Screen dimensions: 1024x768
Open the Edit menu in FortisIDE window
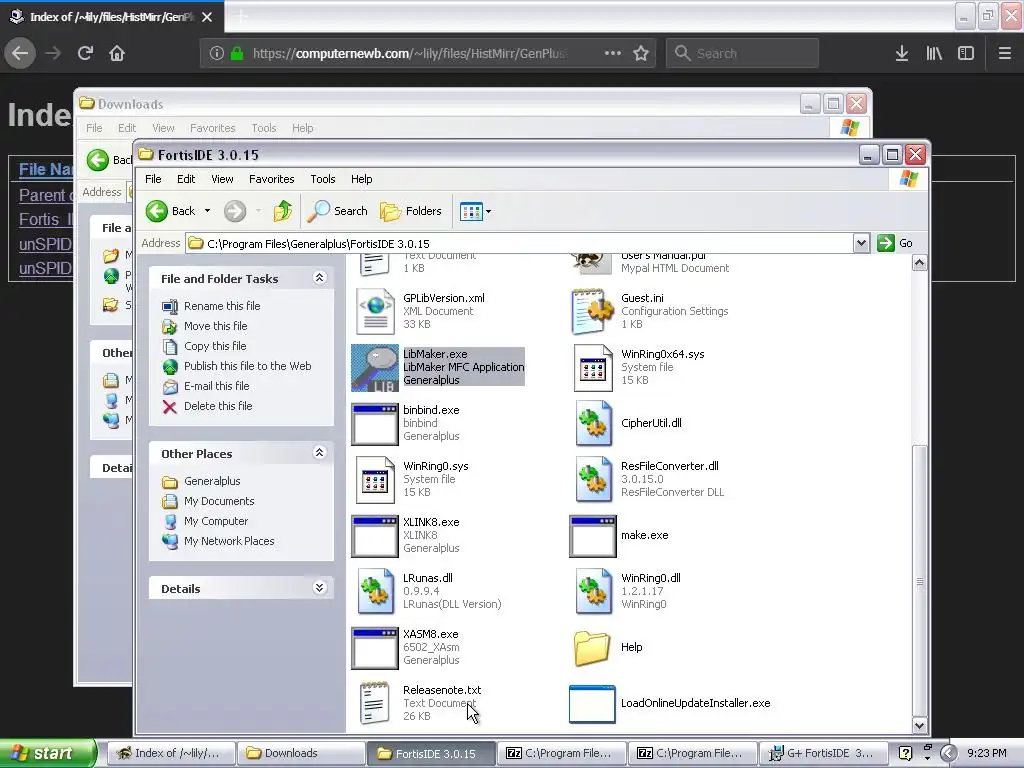point(186,179)
